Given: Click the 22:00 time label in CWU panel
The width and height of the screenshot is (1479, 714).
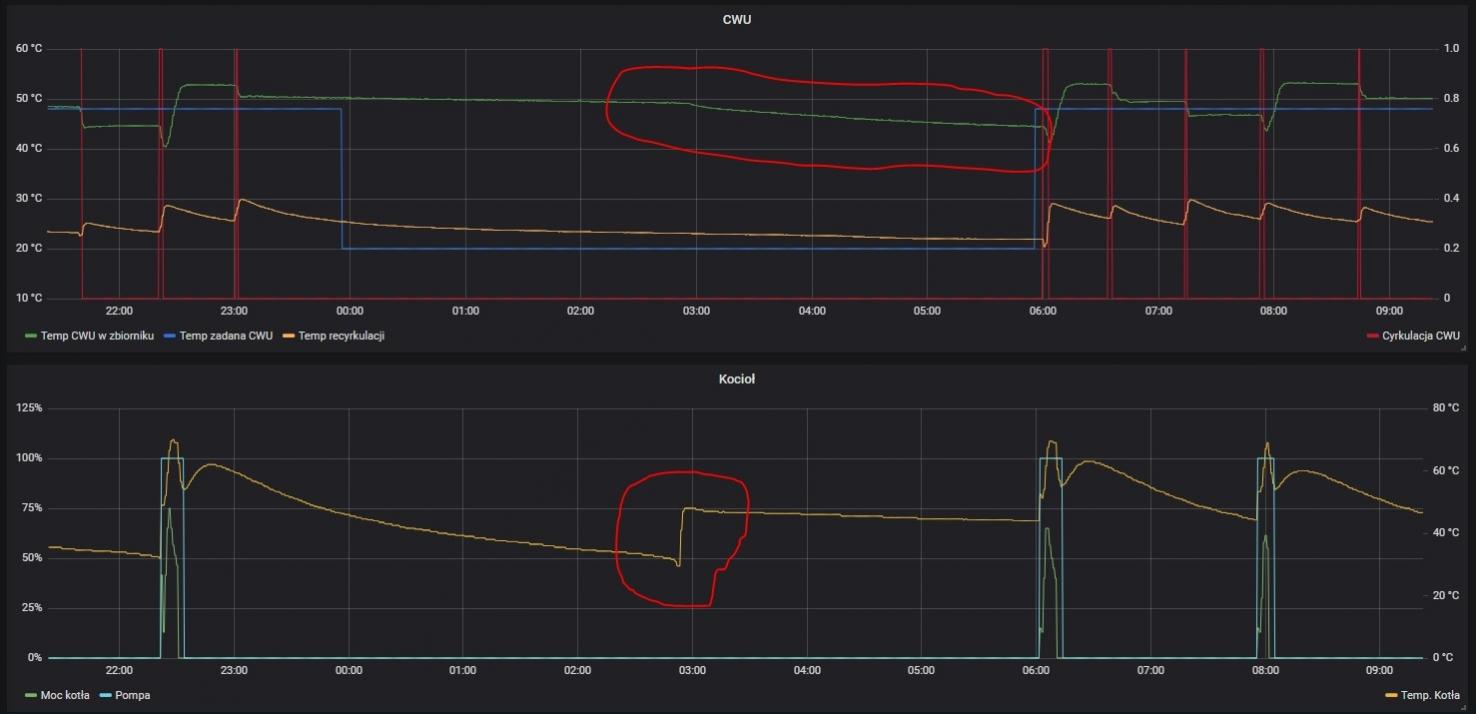Looking at the screenshot, I should tap(119, 311).
